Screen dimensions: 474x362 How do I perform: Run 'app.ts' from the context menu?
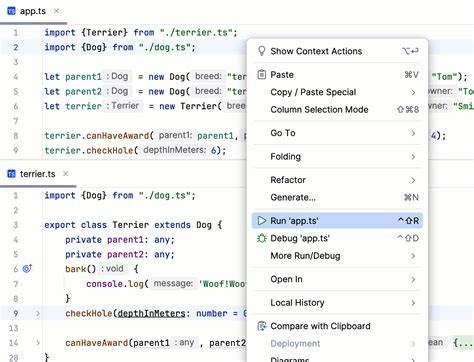[337, 221]
